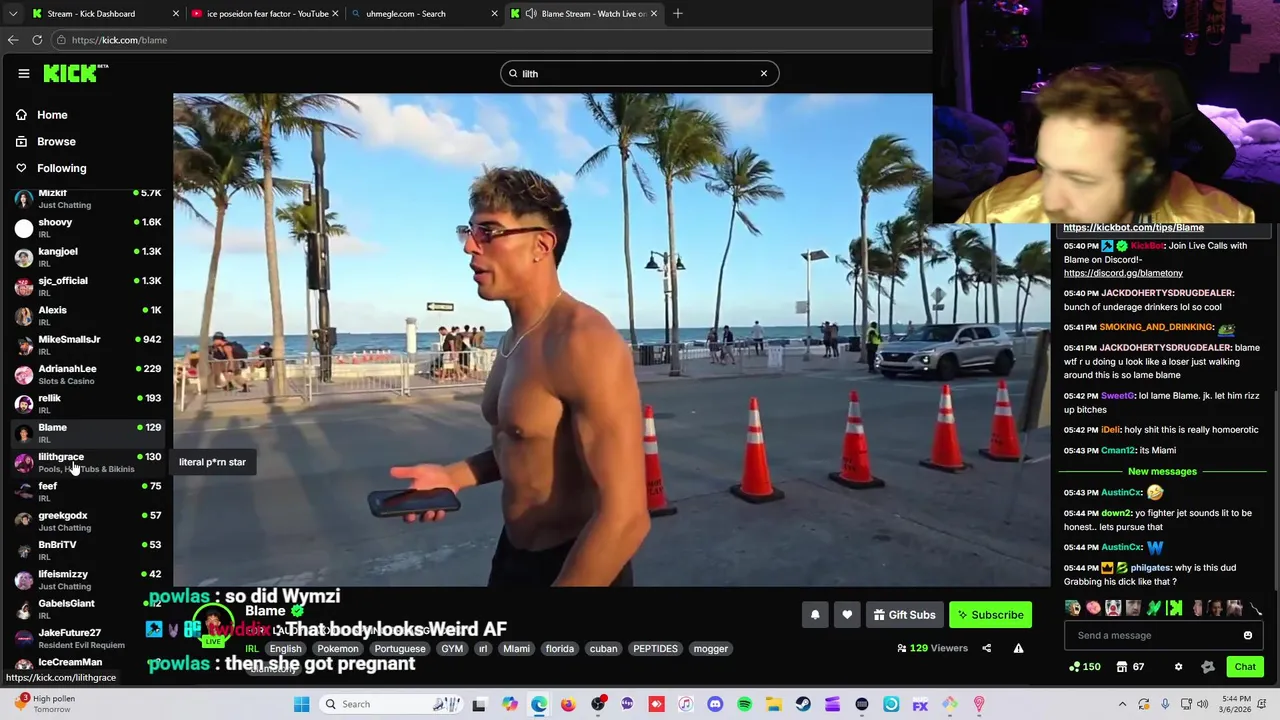This screenshot has height=720, width=1280.
Task: Jump to New messages in chat
Action: pos(1162,471)
